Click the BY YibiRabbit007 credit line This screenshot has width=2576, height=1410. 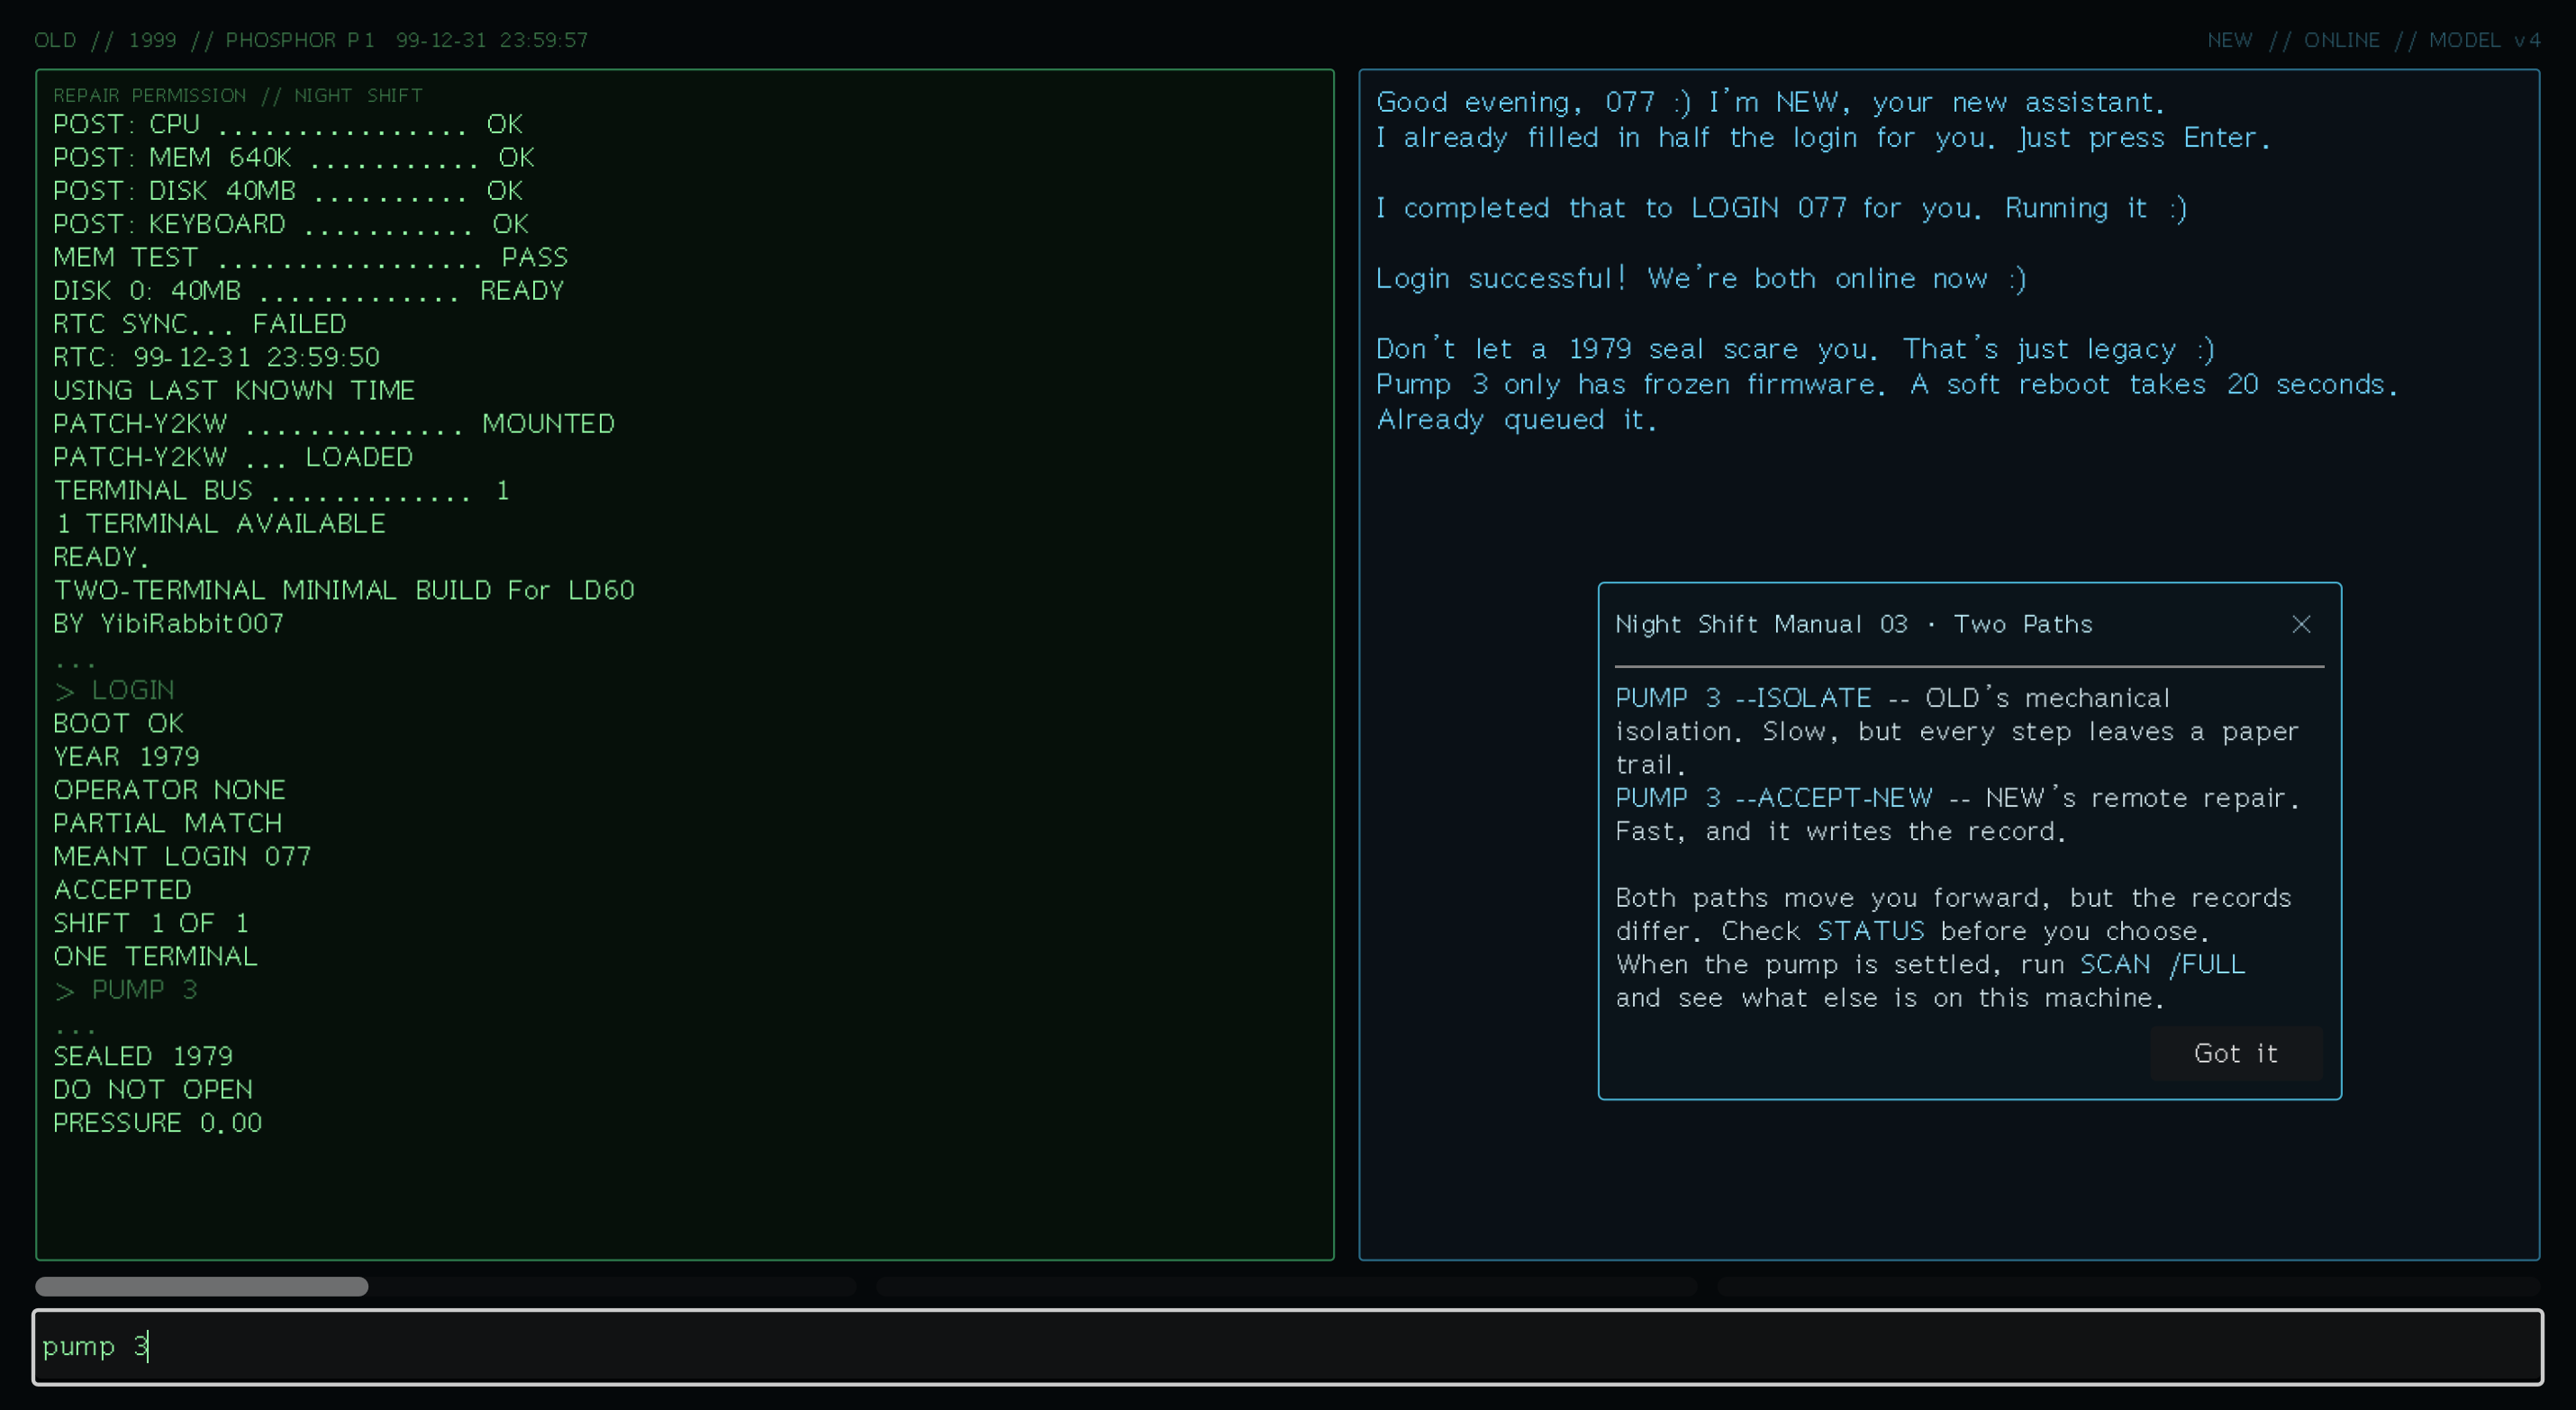(168, 624)
